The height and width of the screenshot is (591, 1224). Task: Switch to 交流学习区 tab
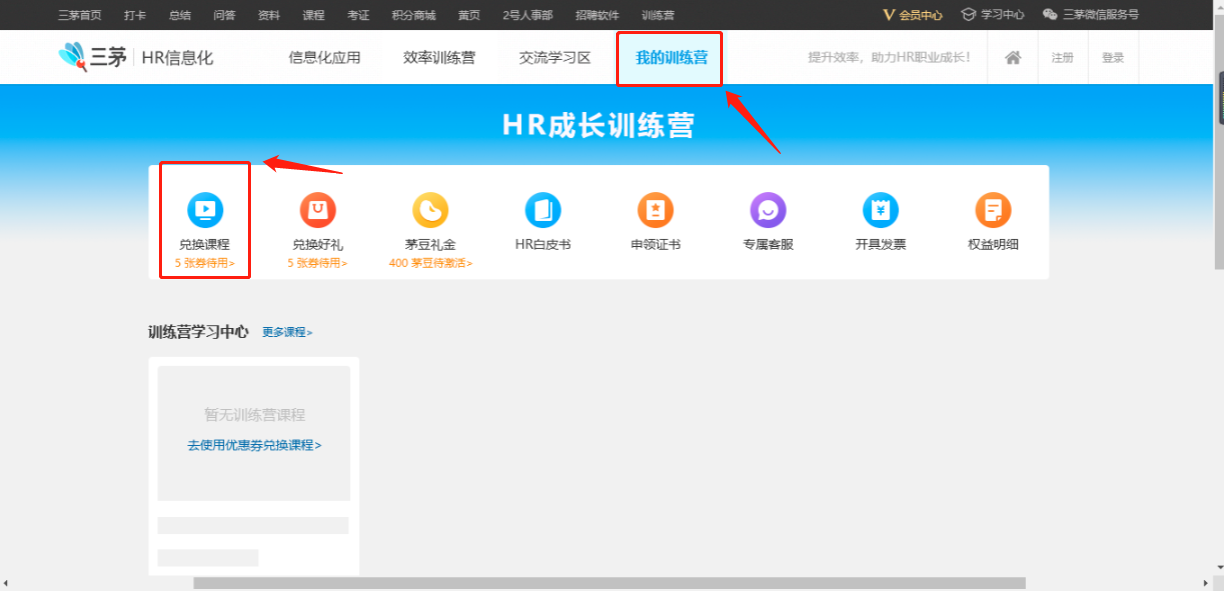click(x=555, y=58)
